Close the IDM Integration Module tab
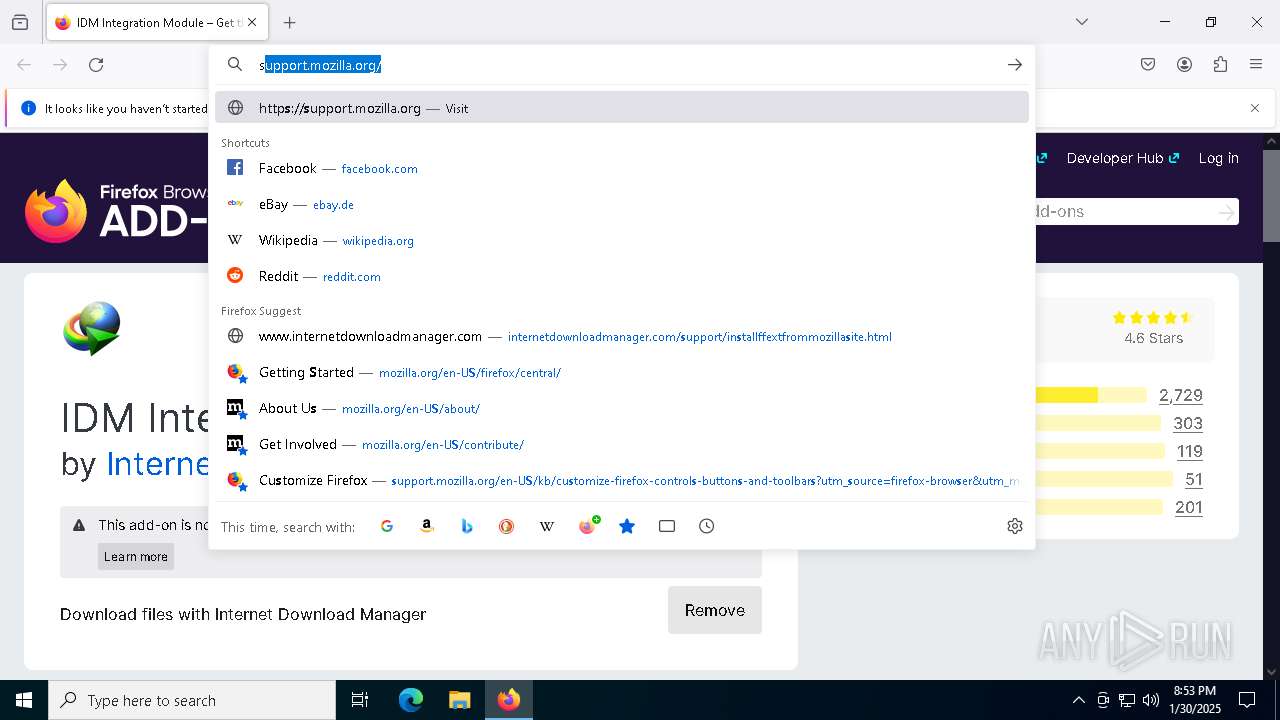 coord(252,22)
